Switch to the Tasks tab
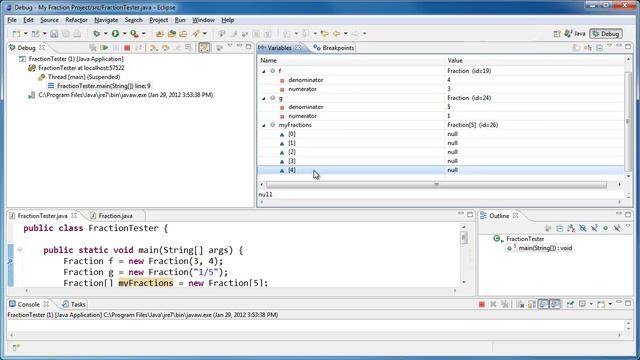The image size is (640, 360). 73,304
